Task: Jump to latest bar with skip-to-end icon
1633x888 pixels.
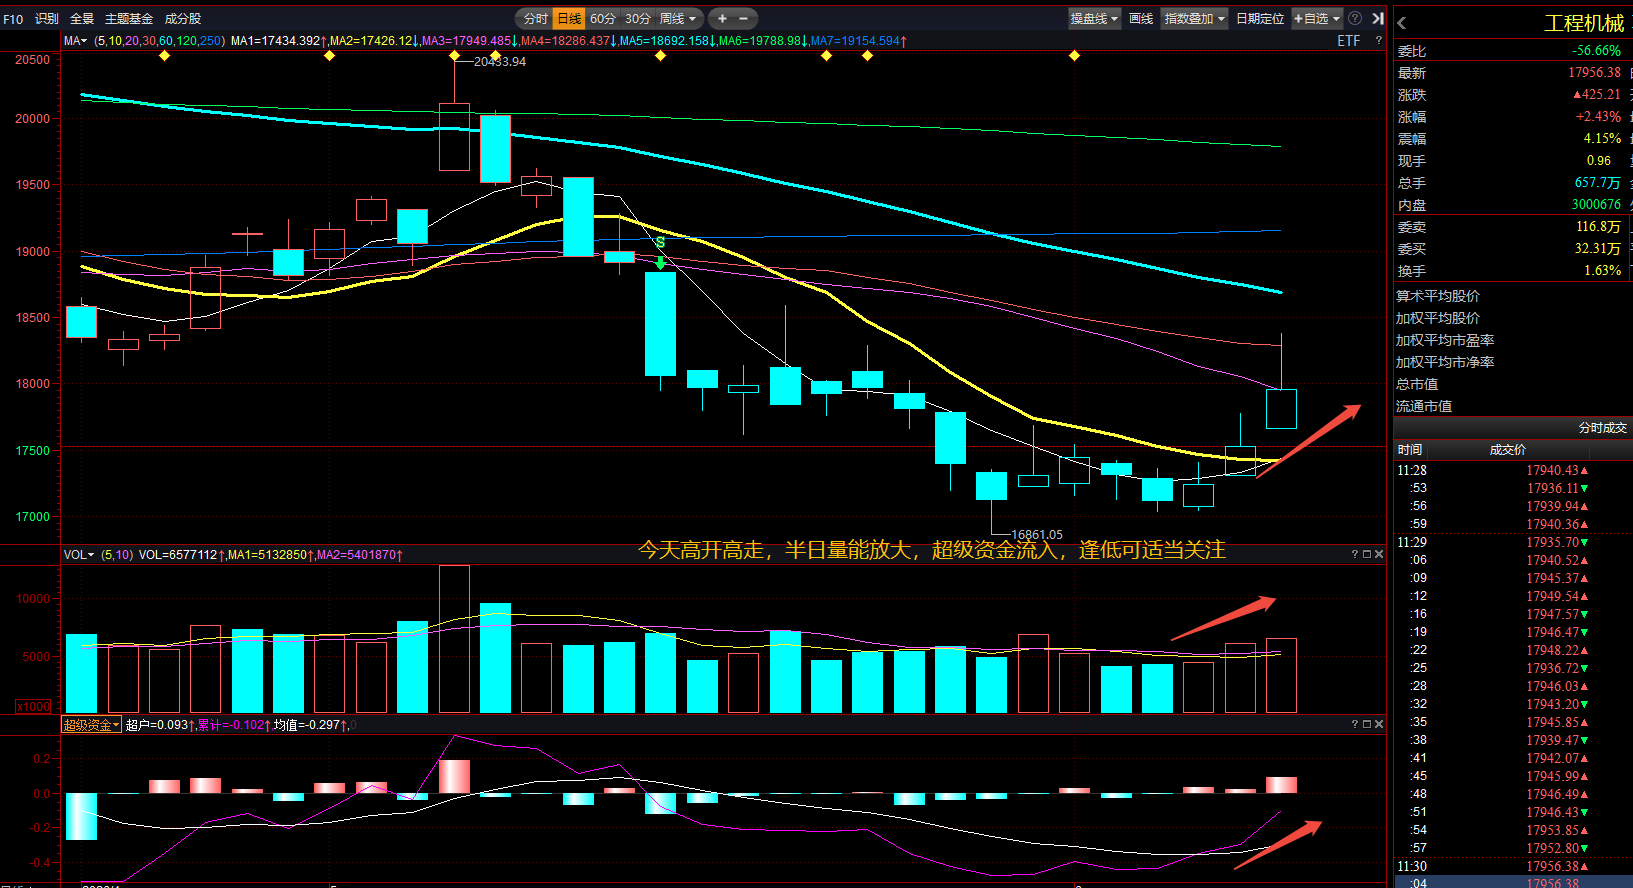Action: [x=1378, y=18]
